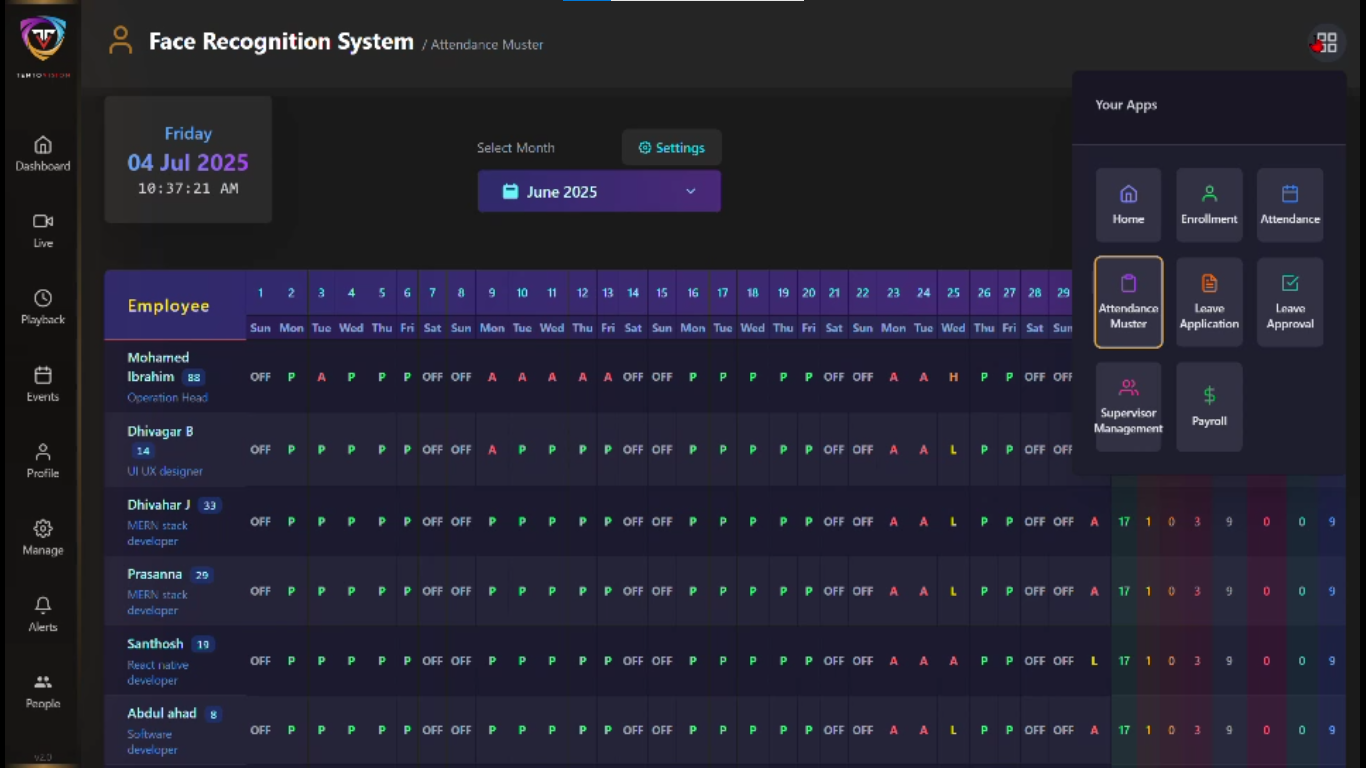Toggle the Your Apps grid icon
Viewport: 1366px width, 768px height.
pyautogui.click(x=1327, y=43)
